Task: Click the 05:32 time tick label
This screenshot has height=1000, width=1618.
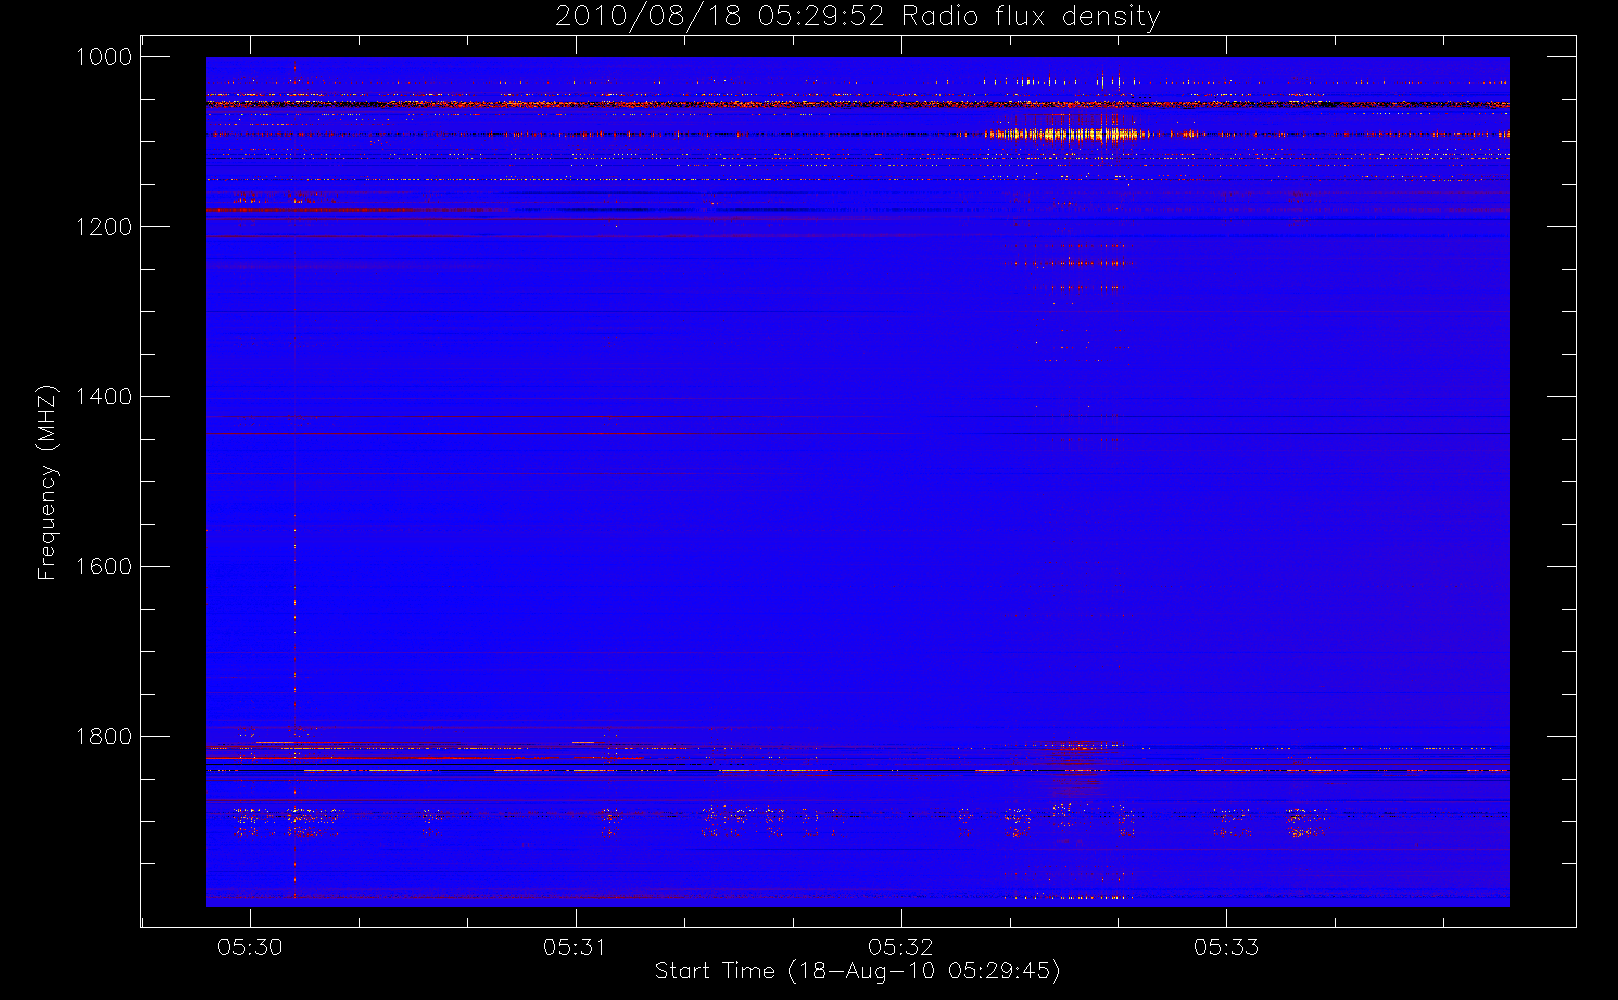Action: [901, 947]
